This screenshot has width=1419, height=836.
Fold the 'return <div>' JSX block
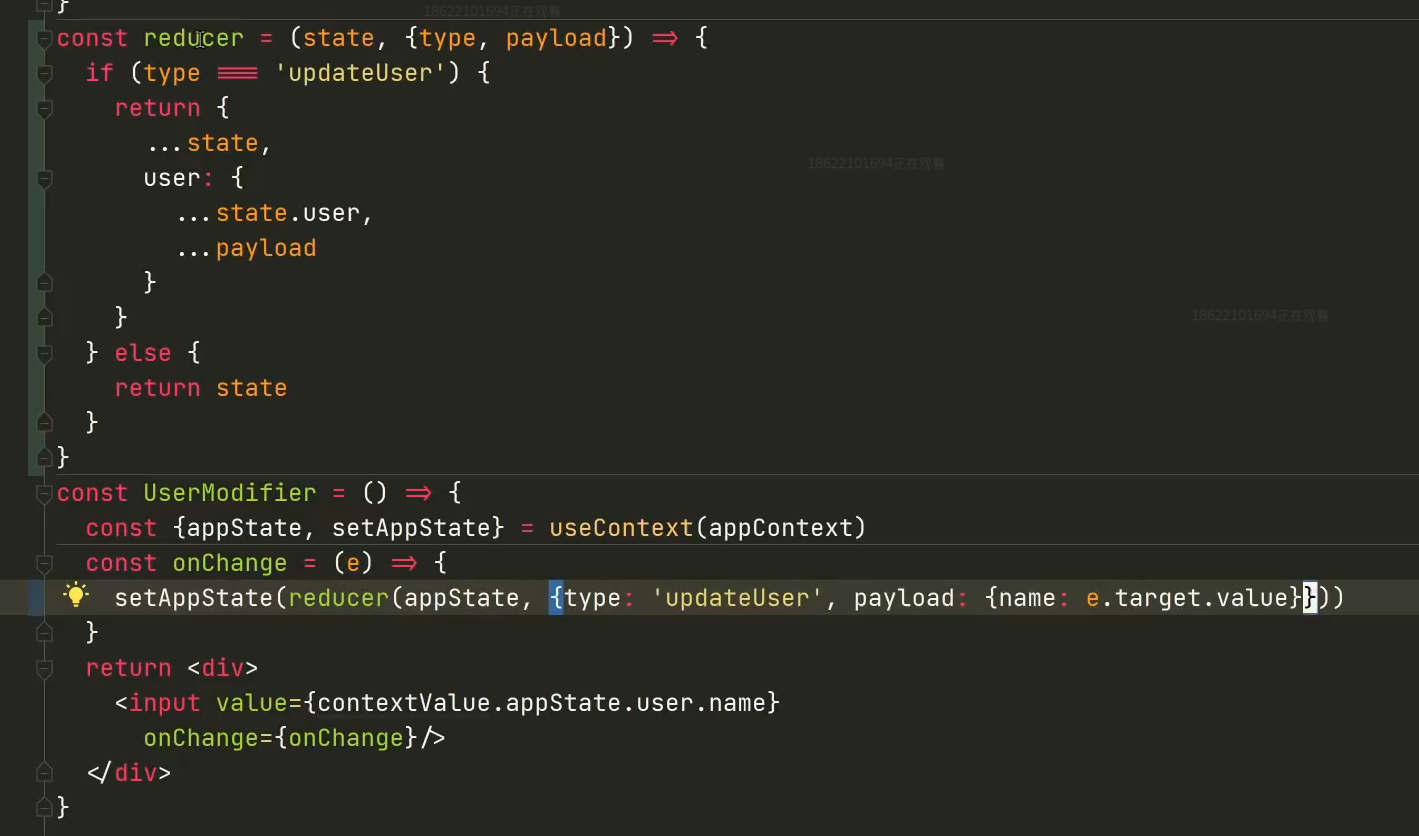44,669
